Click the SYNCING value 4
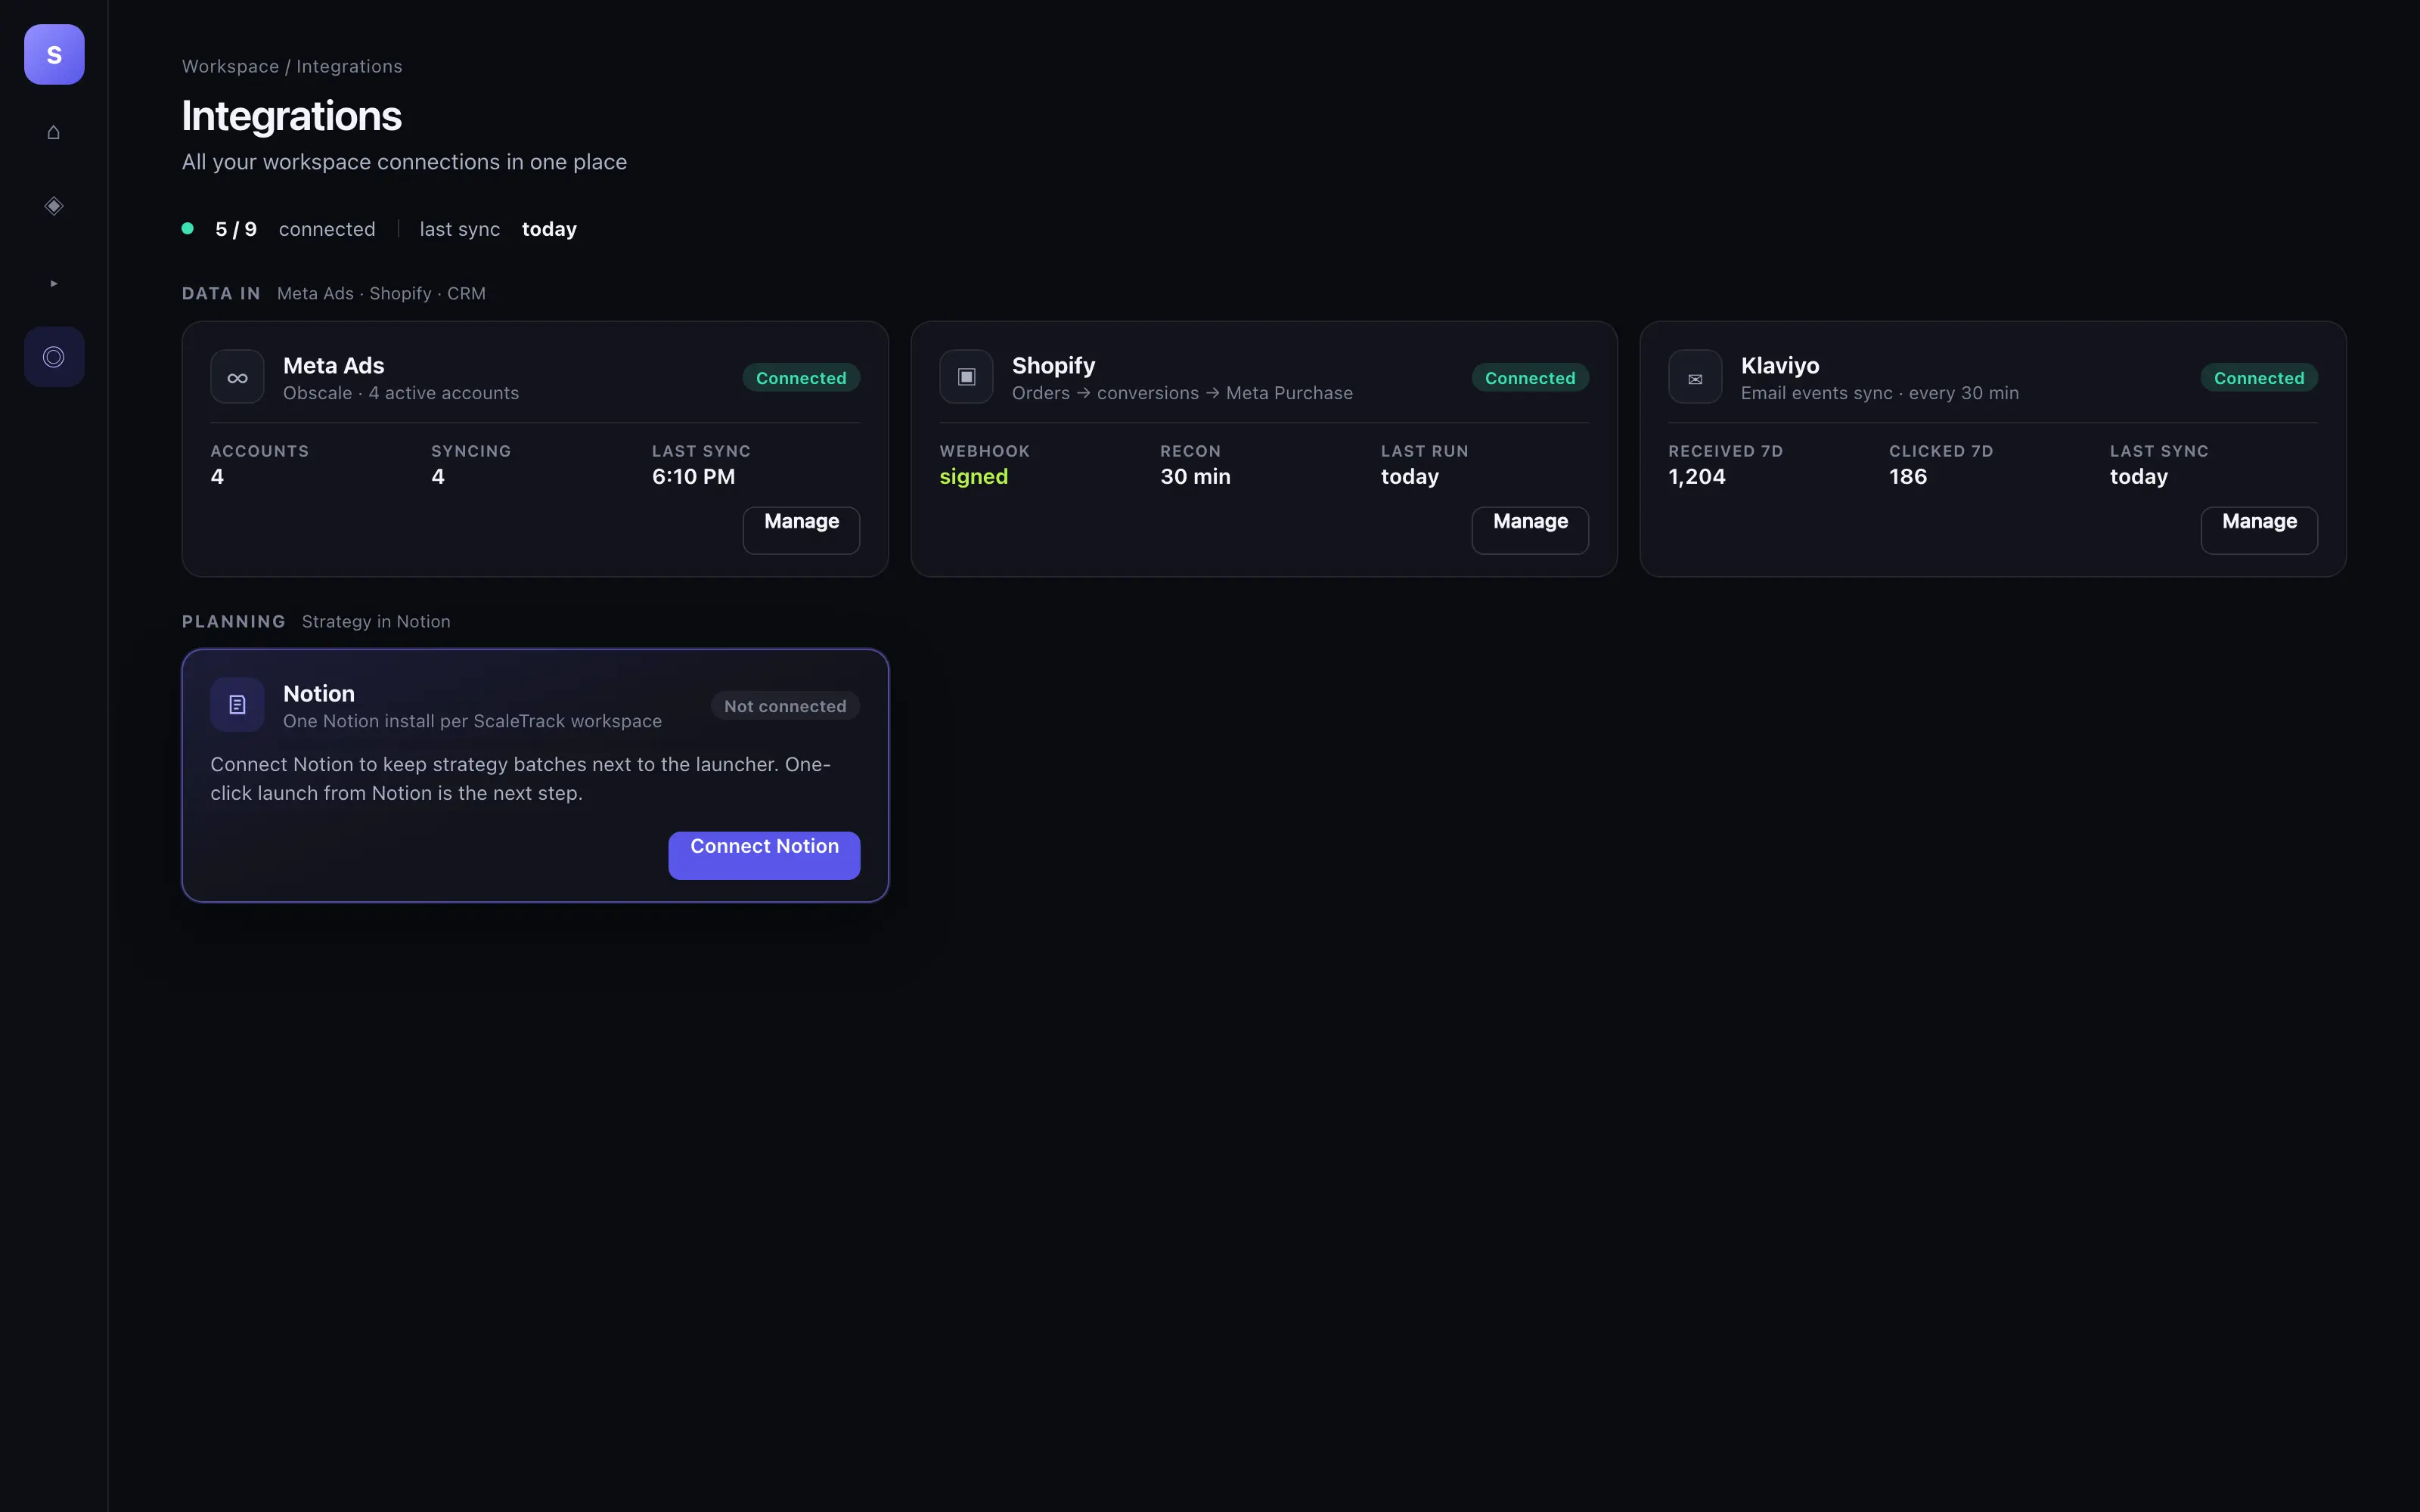Image resolution: width=2420 pixels, height=1512 pixels. click(438, 477)
